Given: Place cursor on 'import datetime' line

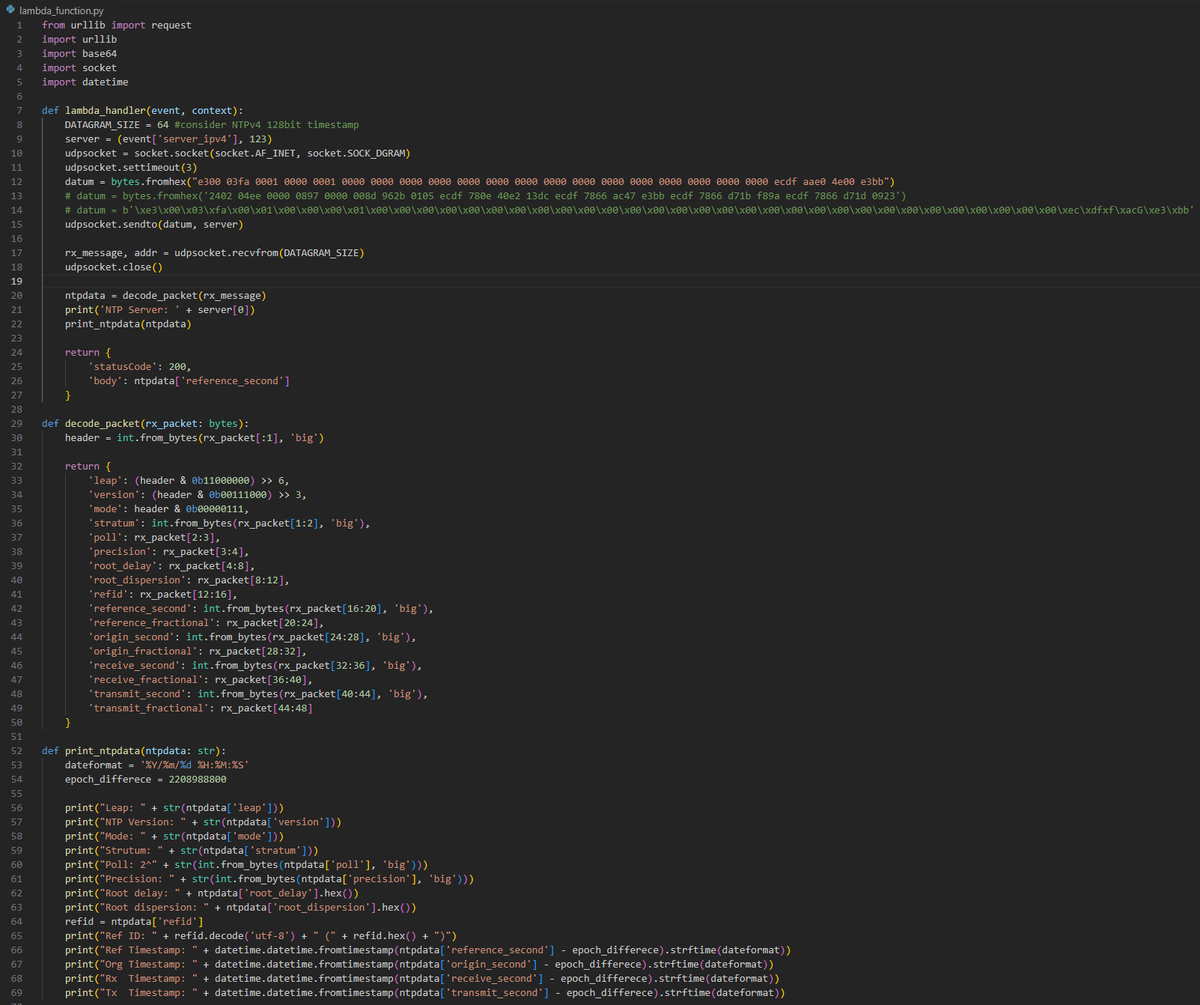Looking at the screenshot, I should (x=85, y=82).
